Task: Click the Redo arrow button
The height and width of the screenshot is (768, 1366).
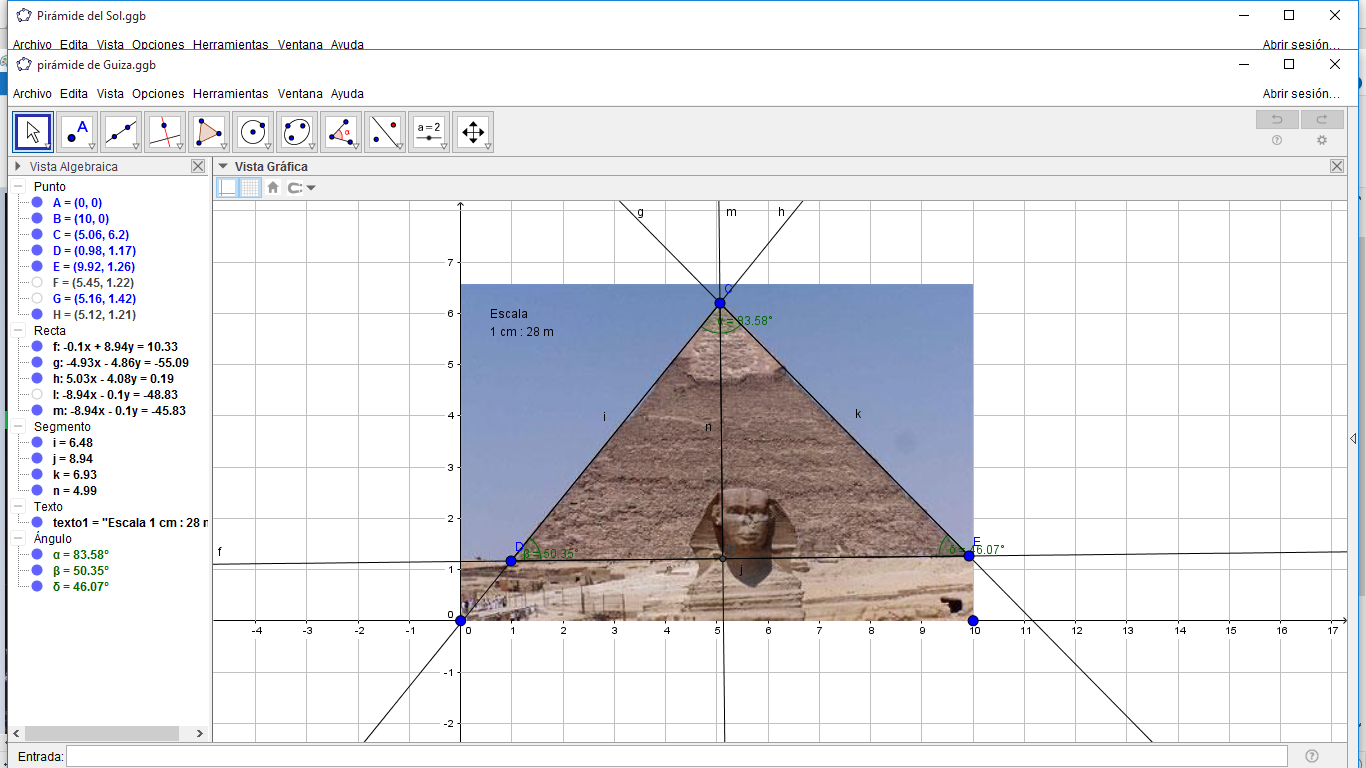Action: point(1322,120)
